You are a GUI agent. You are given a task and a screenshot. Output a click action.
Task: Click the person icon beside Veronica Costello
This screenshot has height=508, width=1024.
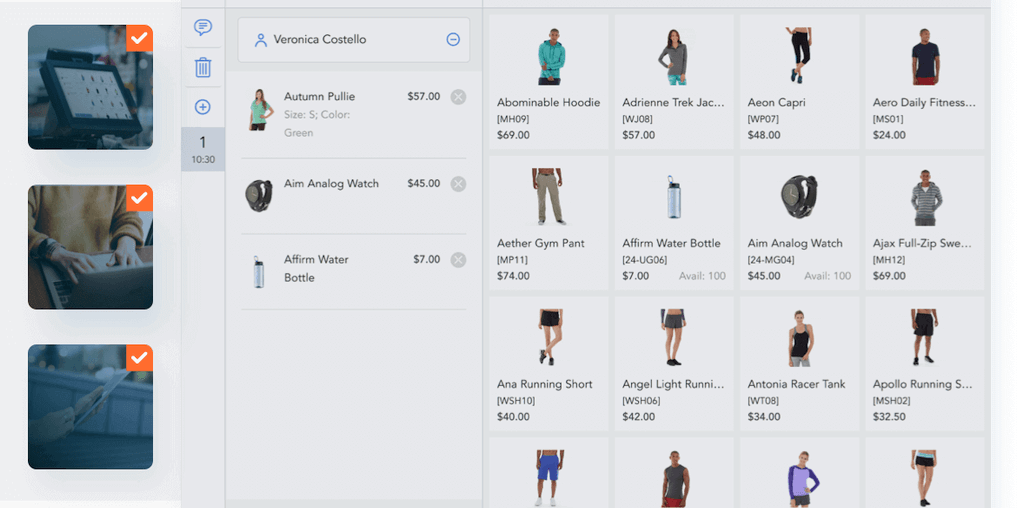pos(261,40)
